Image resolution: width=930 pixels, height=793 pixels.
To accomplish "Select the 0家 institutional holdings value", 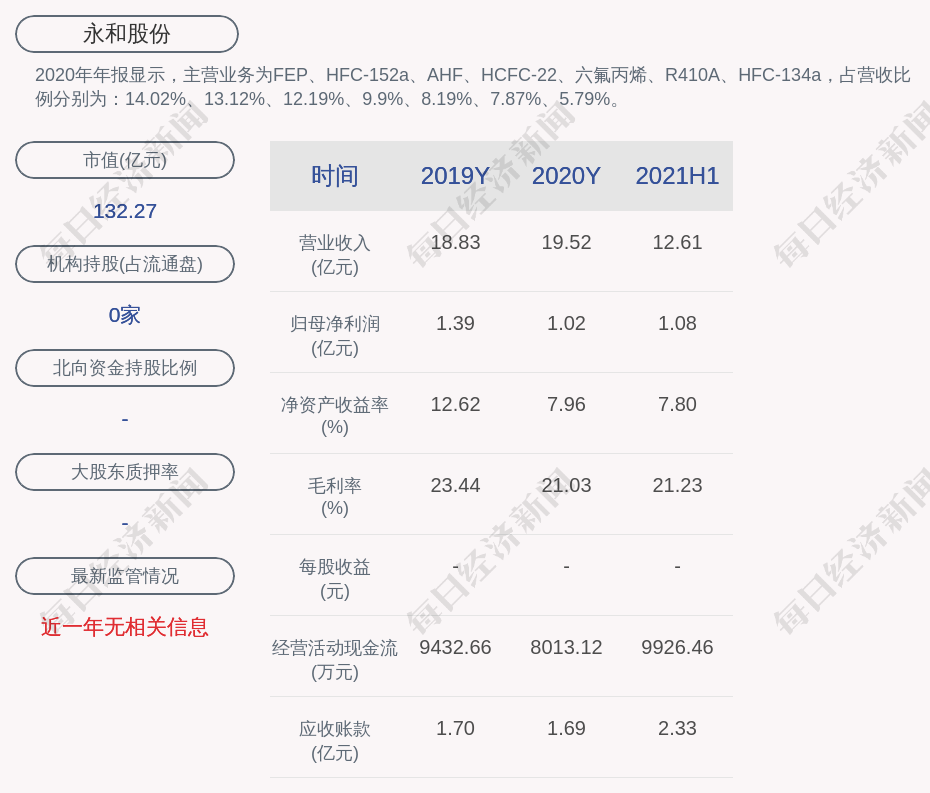I will [x=125, y=315].
